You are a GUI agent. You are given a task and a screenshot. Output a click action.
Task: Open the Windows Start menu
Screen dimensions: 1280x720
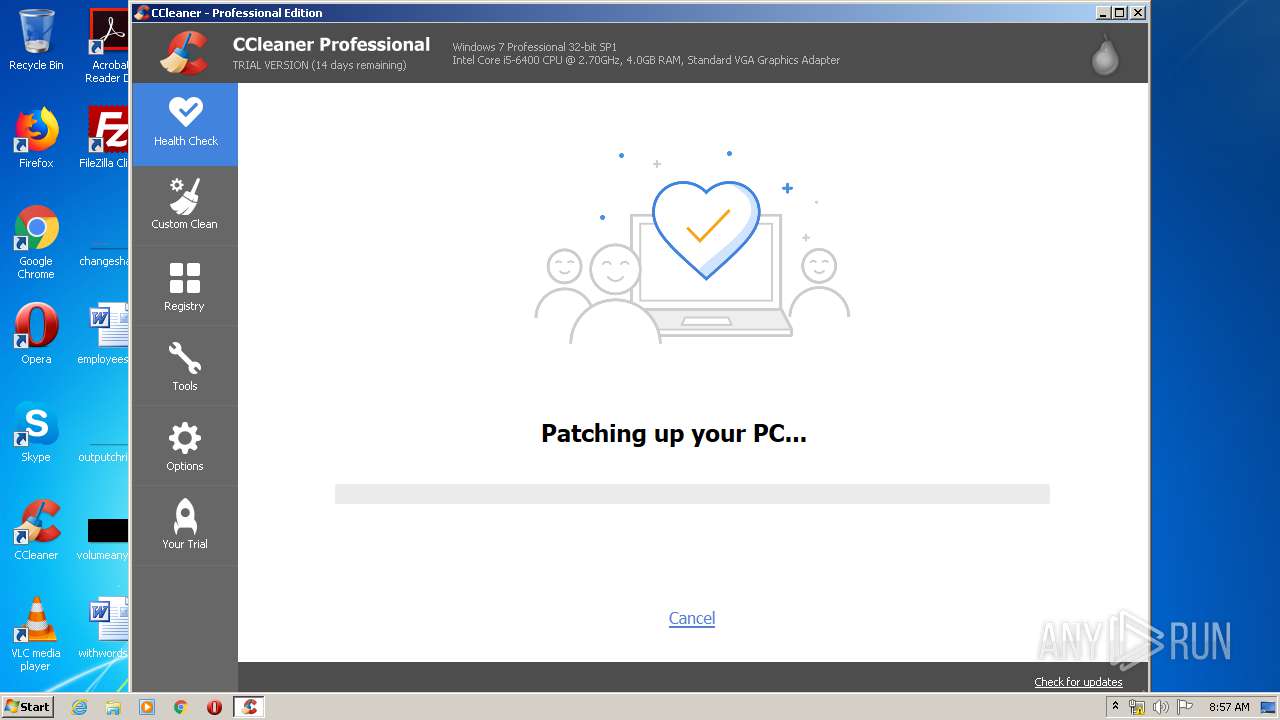pyautogui.click(x=28, y=707)
